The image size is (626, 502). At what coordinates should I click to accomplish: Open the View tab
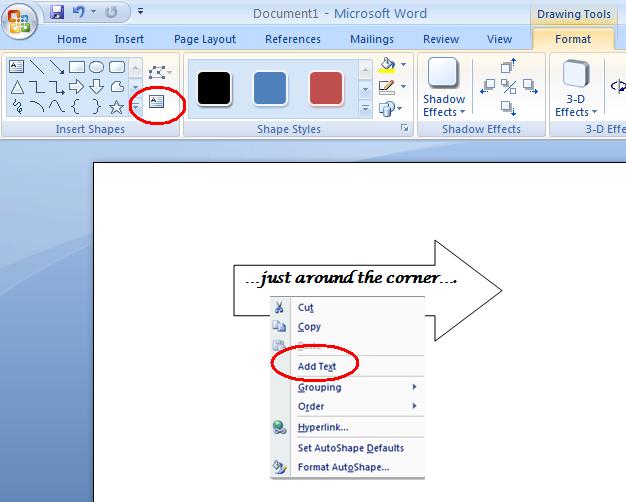[499, 39]
